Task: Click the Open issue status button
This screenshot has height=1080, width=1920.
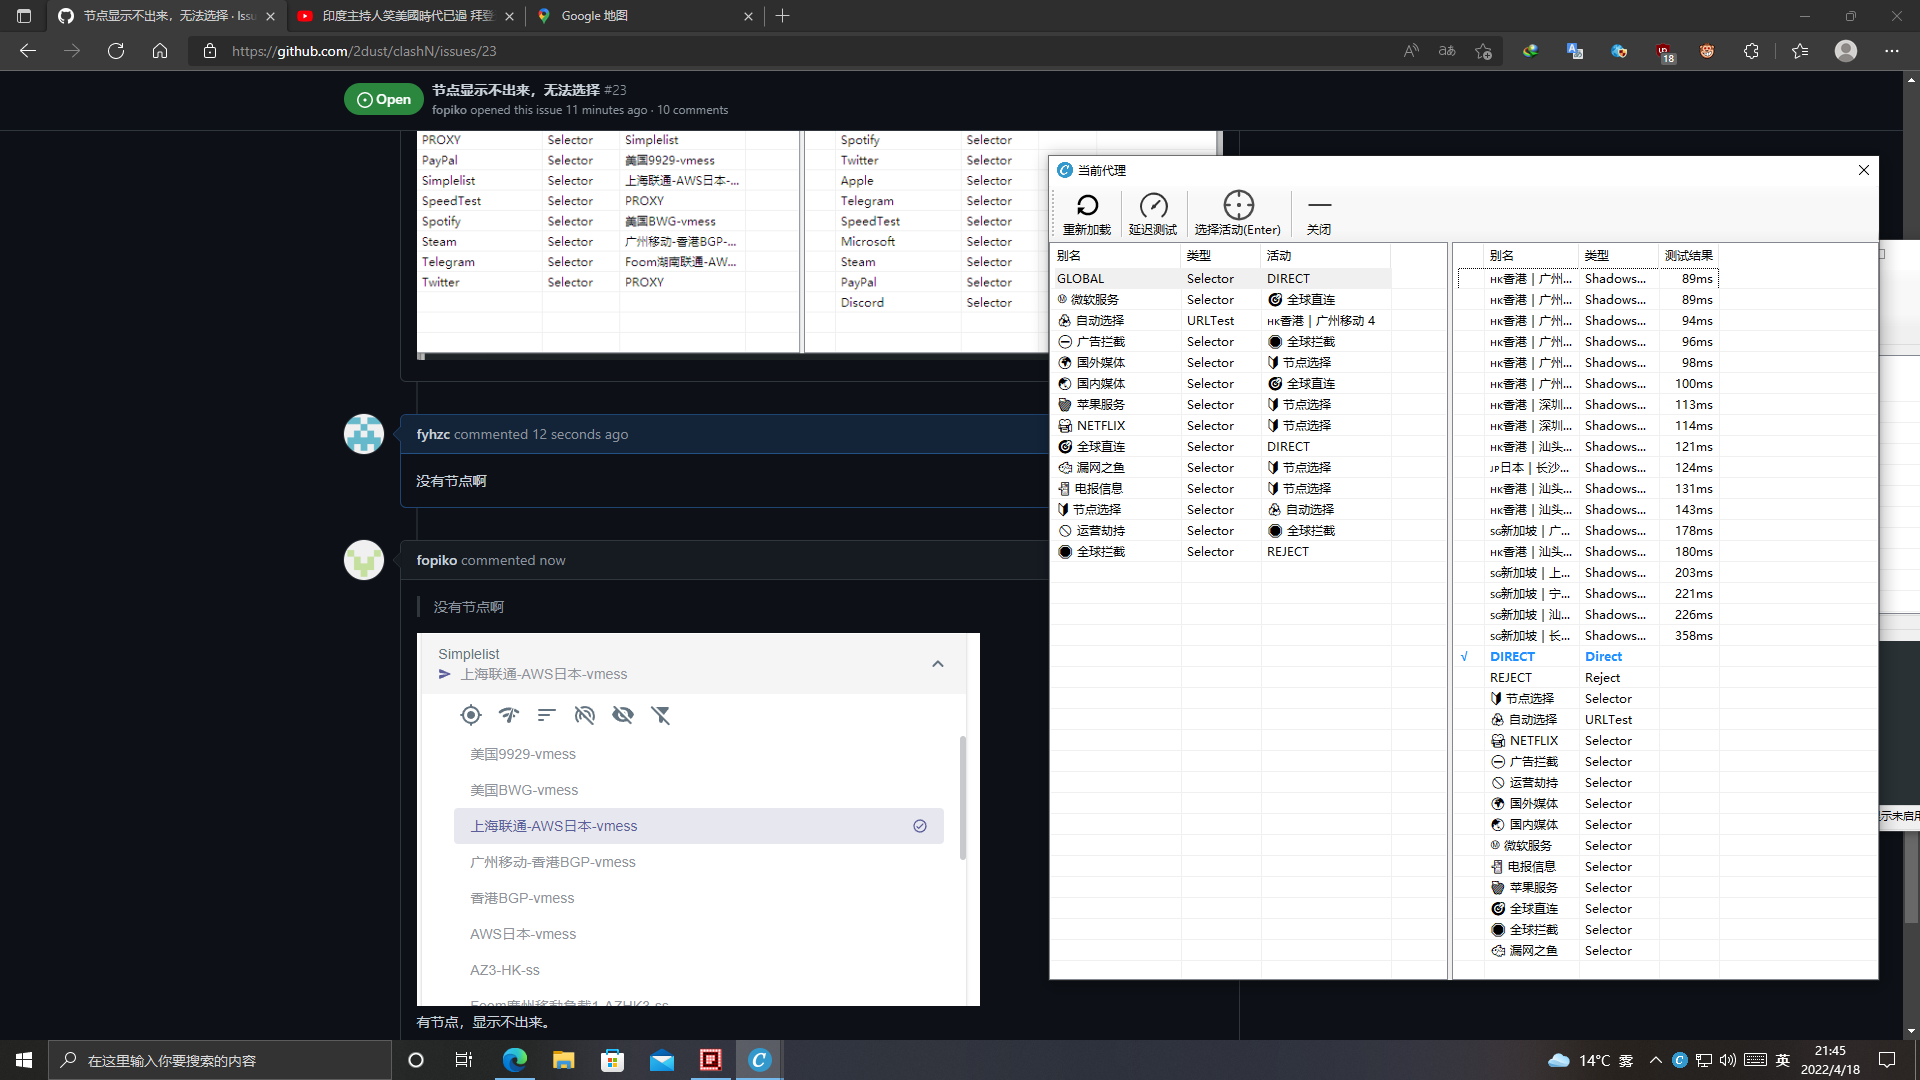Action: coord(383,99)
